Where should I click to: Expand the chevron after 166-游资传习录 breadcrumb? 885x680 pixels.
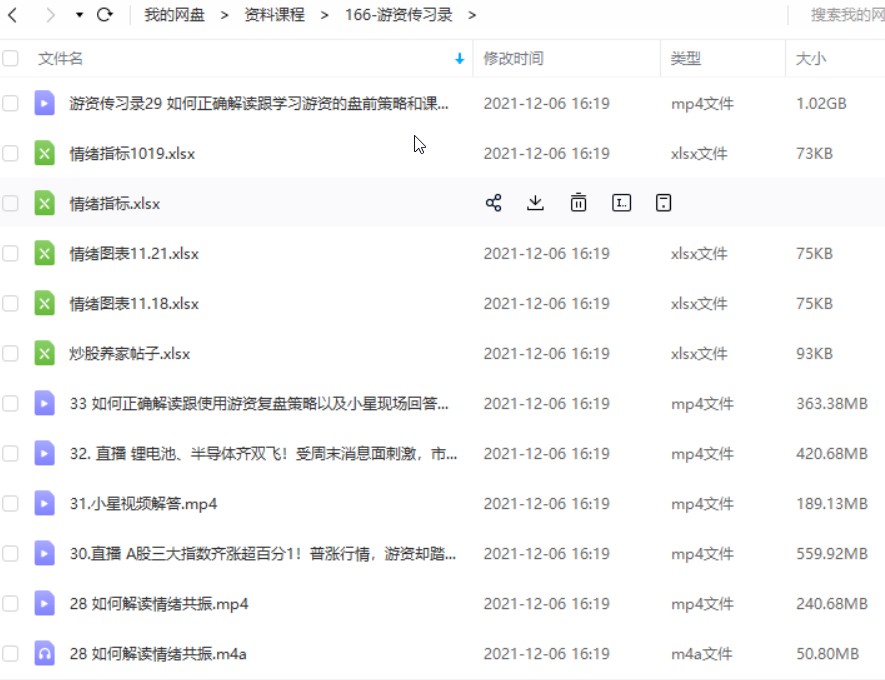472,15
